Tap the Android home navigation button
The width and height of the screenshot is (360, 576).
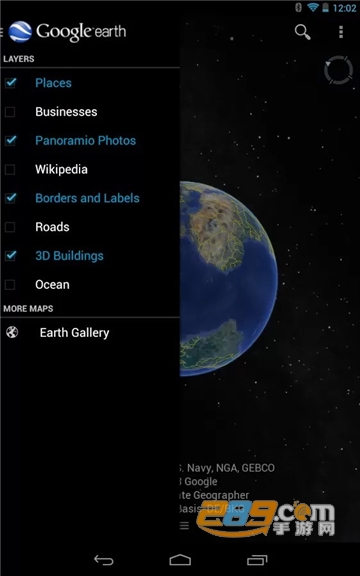180,560
